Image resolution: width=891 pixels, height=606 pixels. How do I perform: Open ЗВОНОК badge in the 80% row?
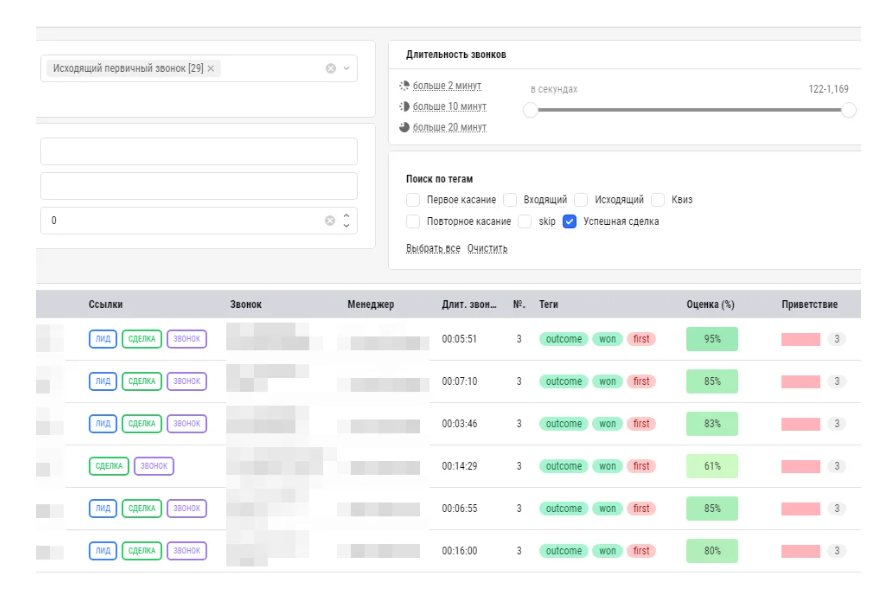(x=186, y=551)
